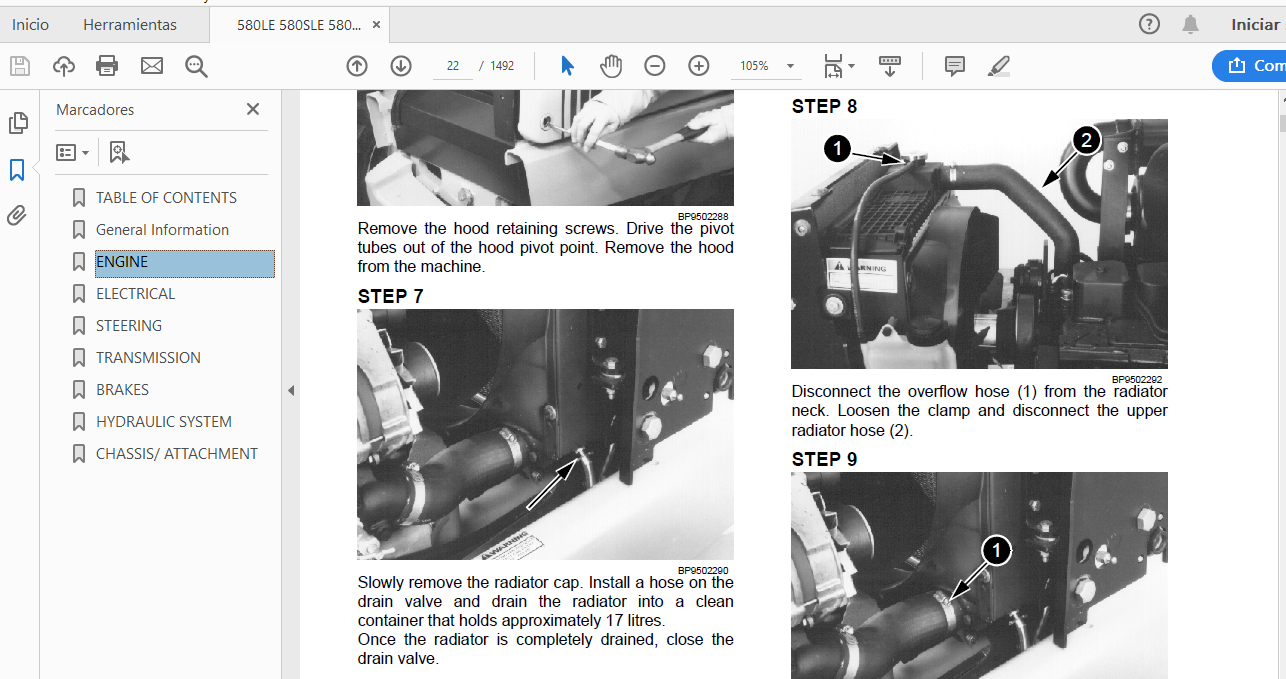1286x679 pixels.
Task: Open bookmark options dropdown menu
Action: (x=72, y=152)
